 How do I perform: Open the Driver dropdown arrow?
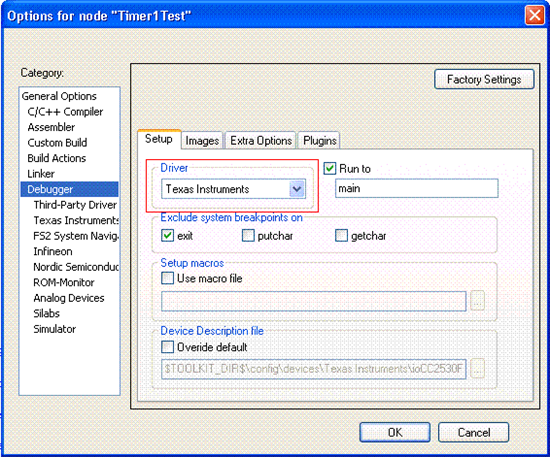297,189
